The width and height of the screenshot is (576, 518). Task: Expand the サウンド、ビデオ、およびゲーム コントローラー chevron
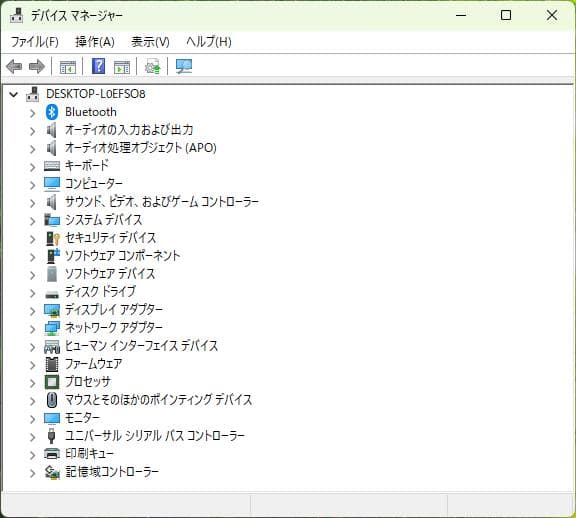click(x=33, y=203)
